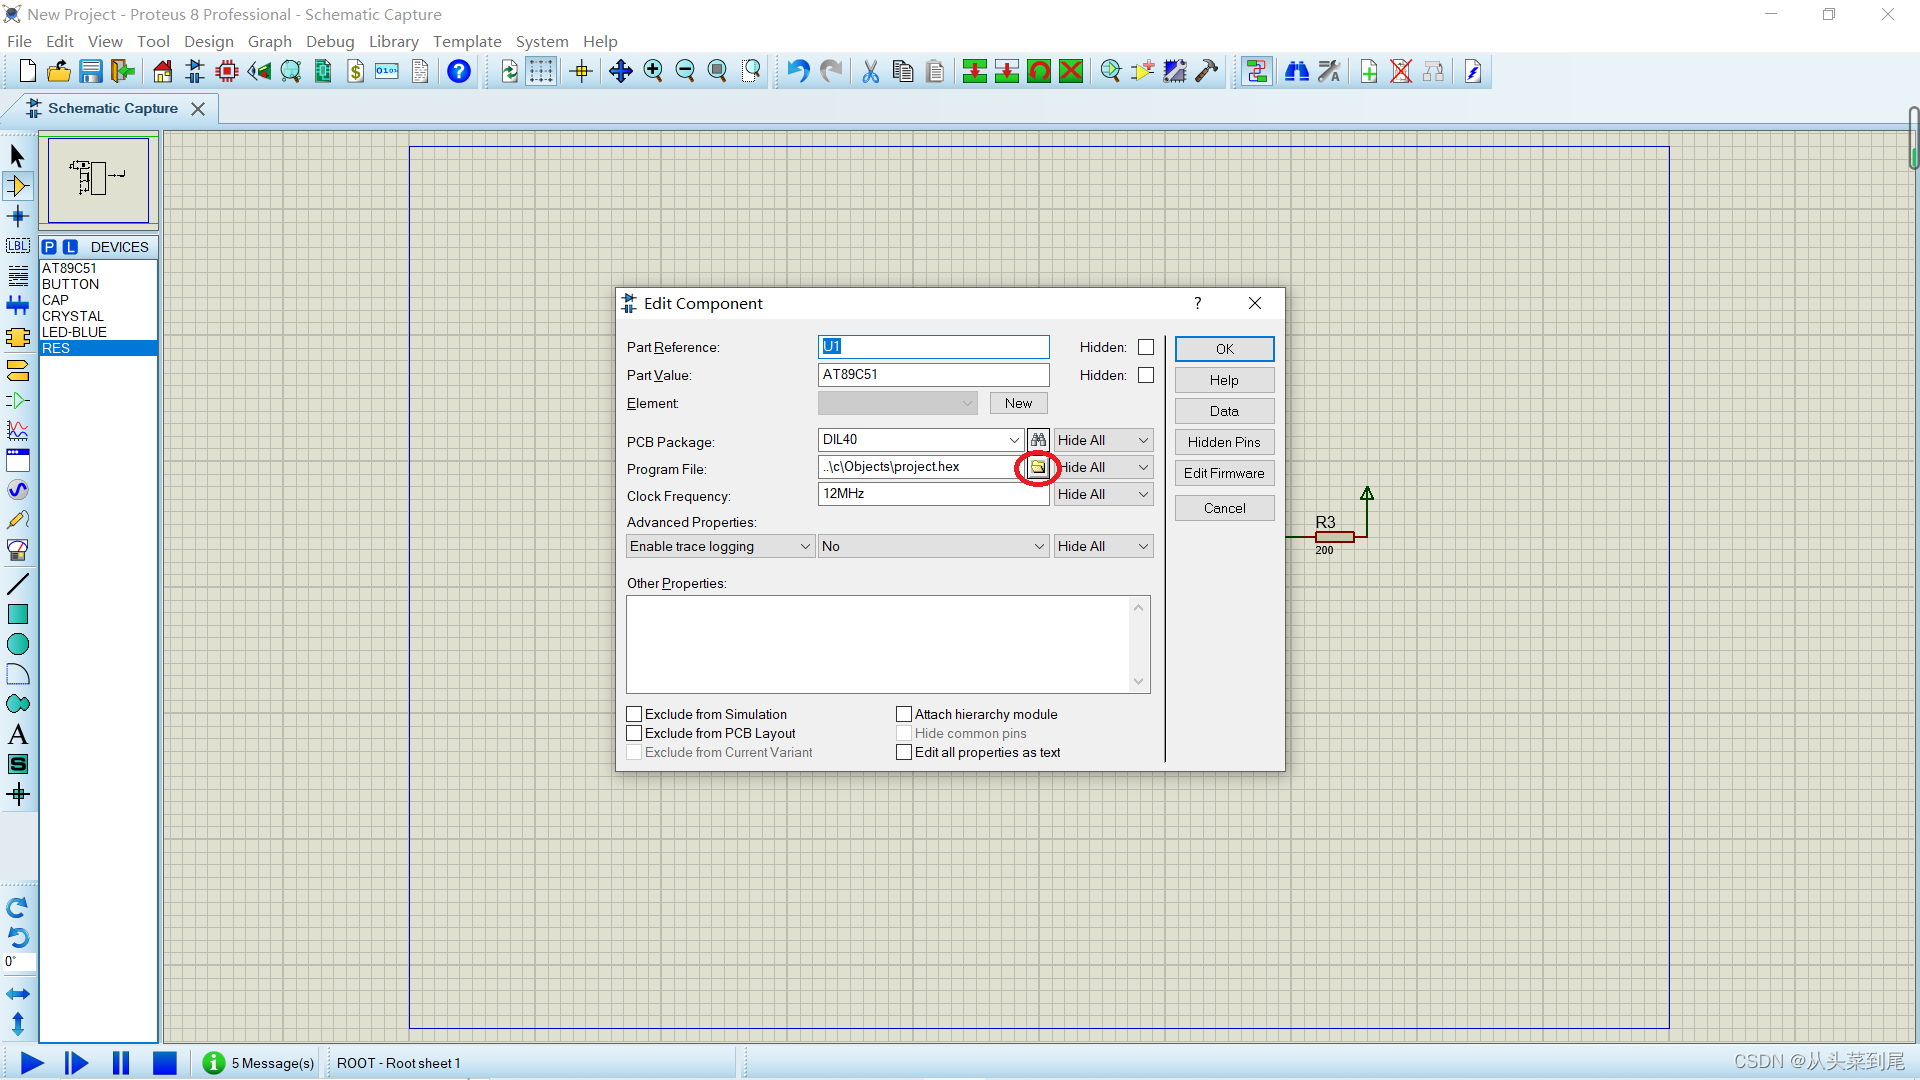Switch to Schematic Capture tab

[x=112, y=108]
